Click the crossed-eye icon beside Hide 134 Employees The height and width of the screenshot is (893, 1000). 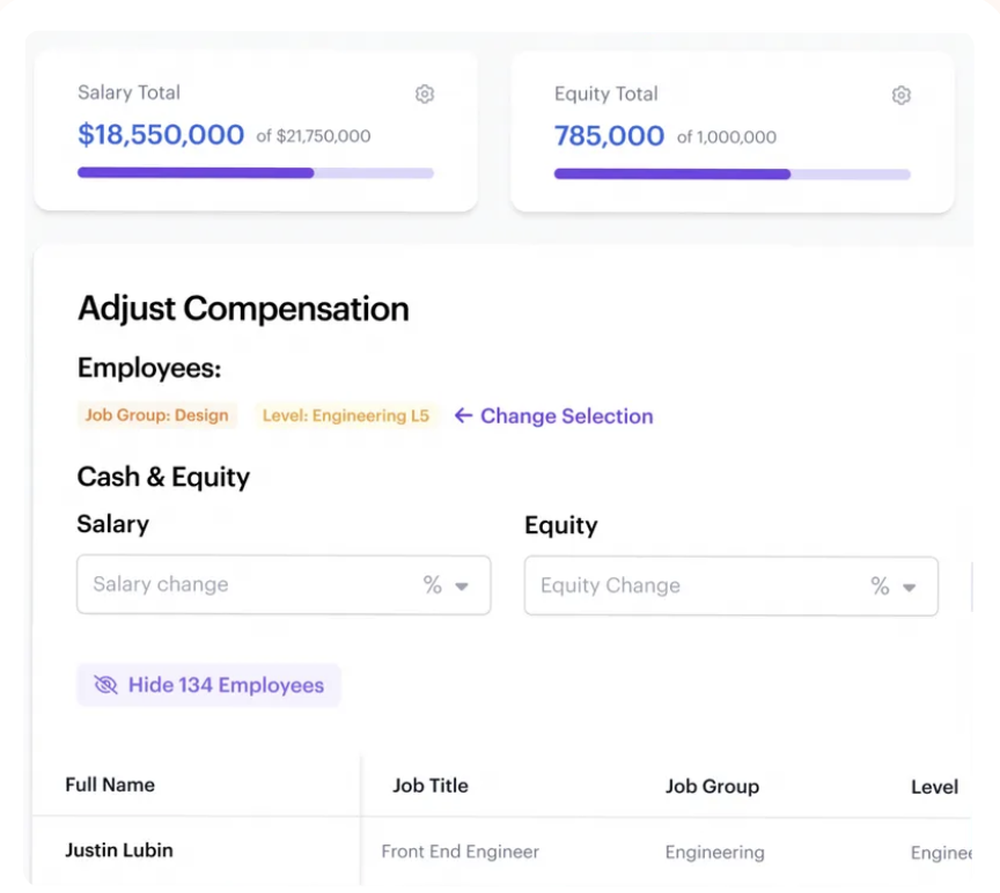coord(106,685)
